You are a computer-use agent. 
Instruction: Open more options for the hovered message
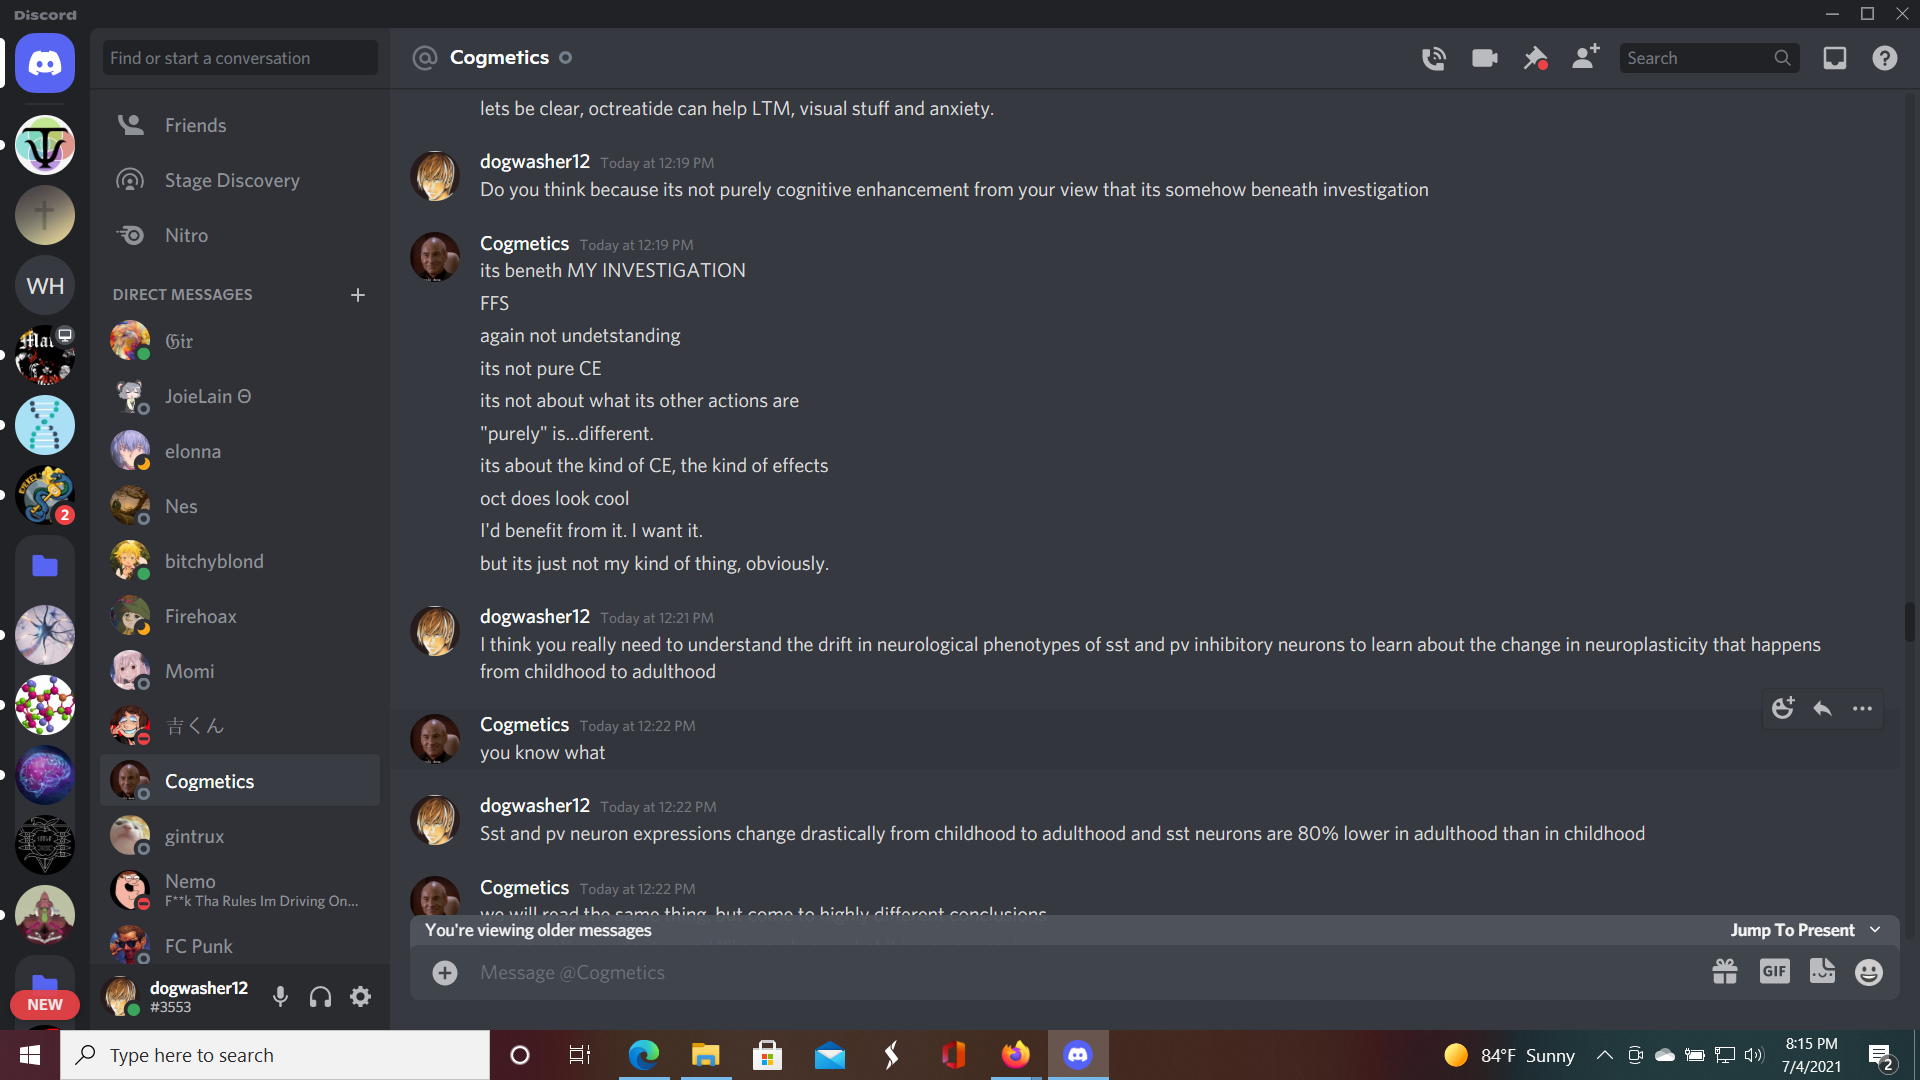point(1862,709)
